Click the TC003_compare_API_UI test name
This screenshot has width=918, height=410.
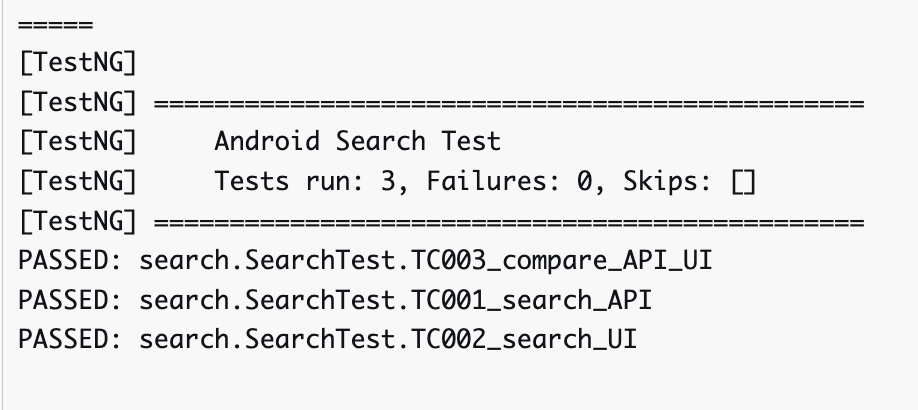(565, 261)
